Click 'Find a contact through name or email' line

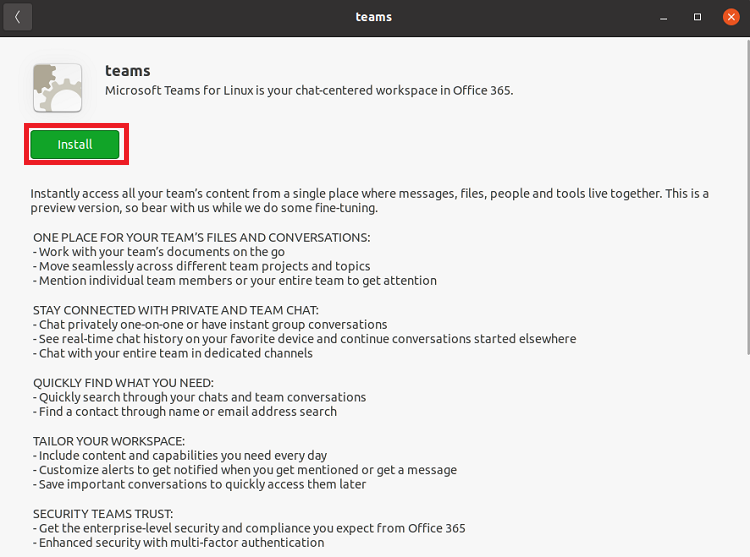[x=185, y=412]
